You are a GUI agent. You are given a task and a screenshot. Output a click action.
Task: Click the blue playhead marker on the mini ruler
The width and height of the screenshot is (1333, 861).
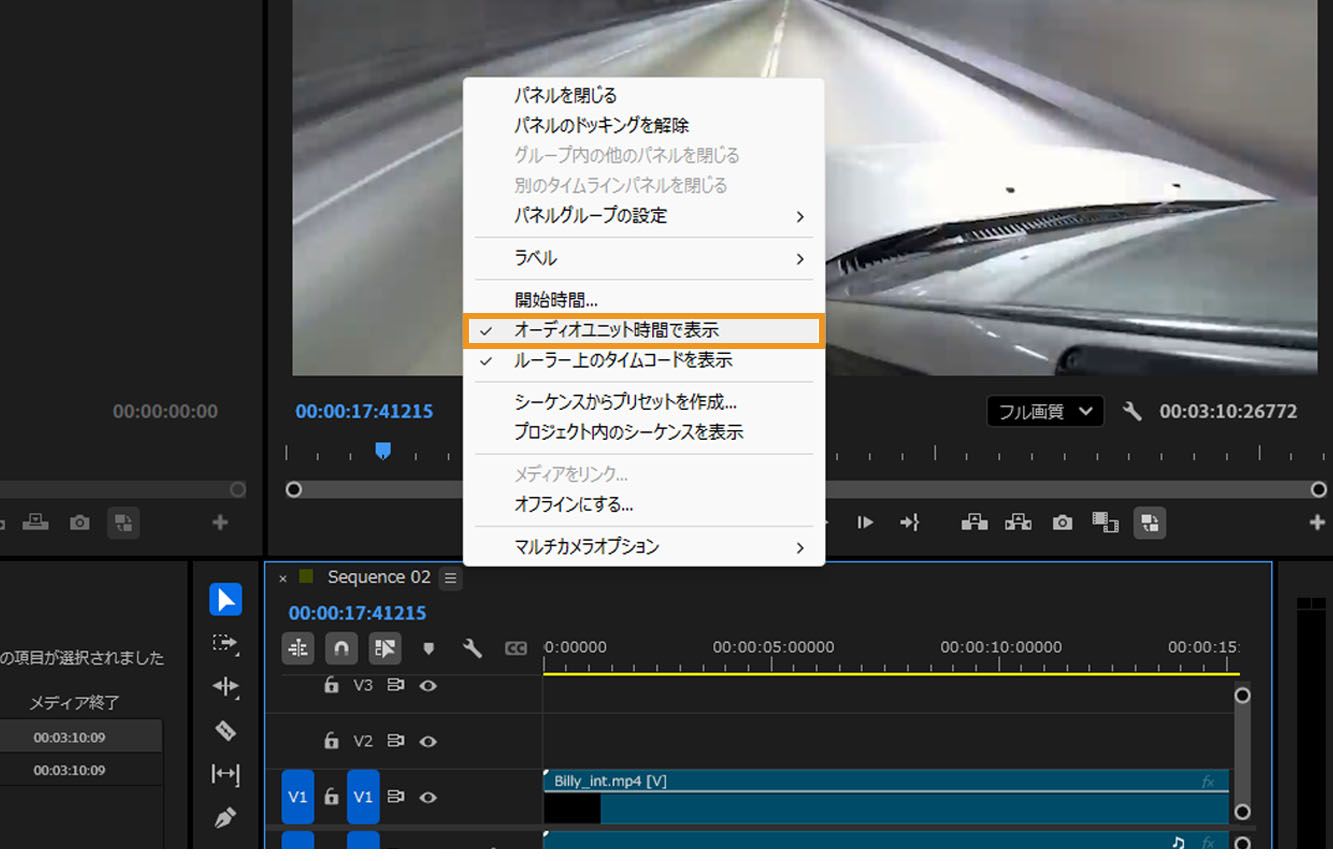(383, 452)
